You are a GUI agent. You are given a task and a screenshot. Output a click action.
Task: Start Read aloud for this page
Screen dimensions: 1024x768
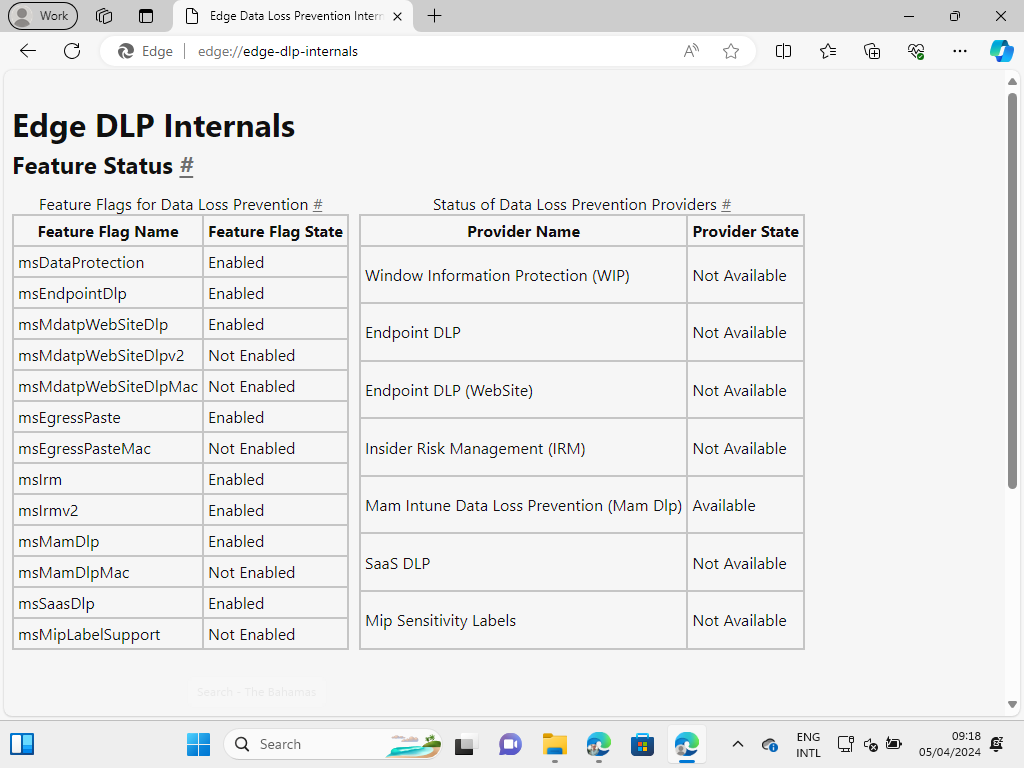pos(690,51)
